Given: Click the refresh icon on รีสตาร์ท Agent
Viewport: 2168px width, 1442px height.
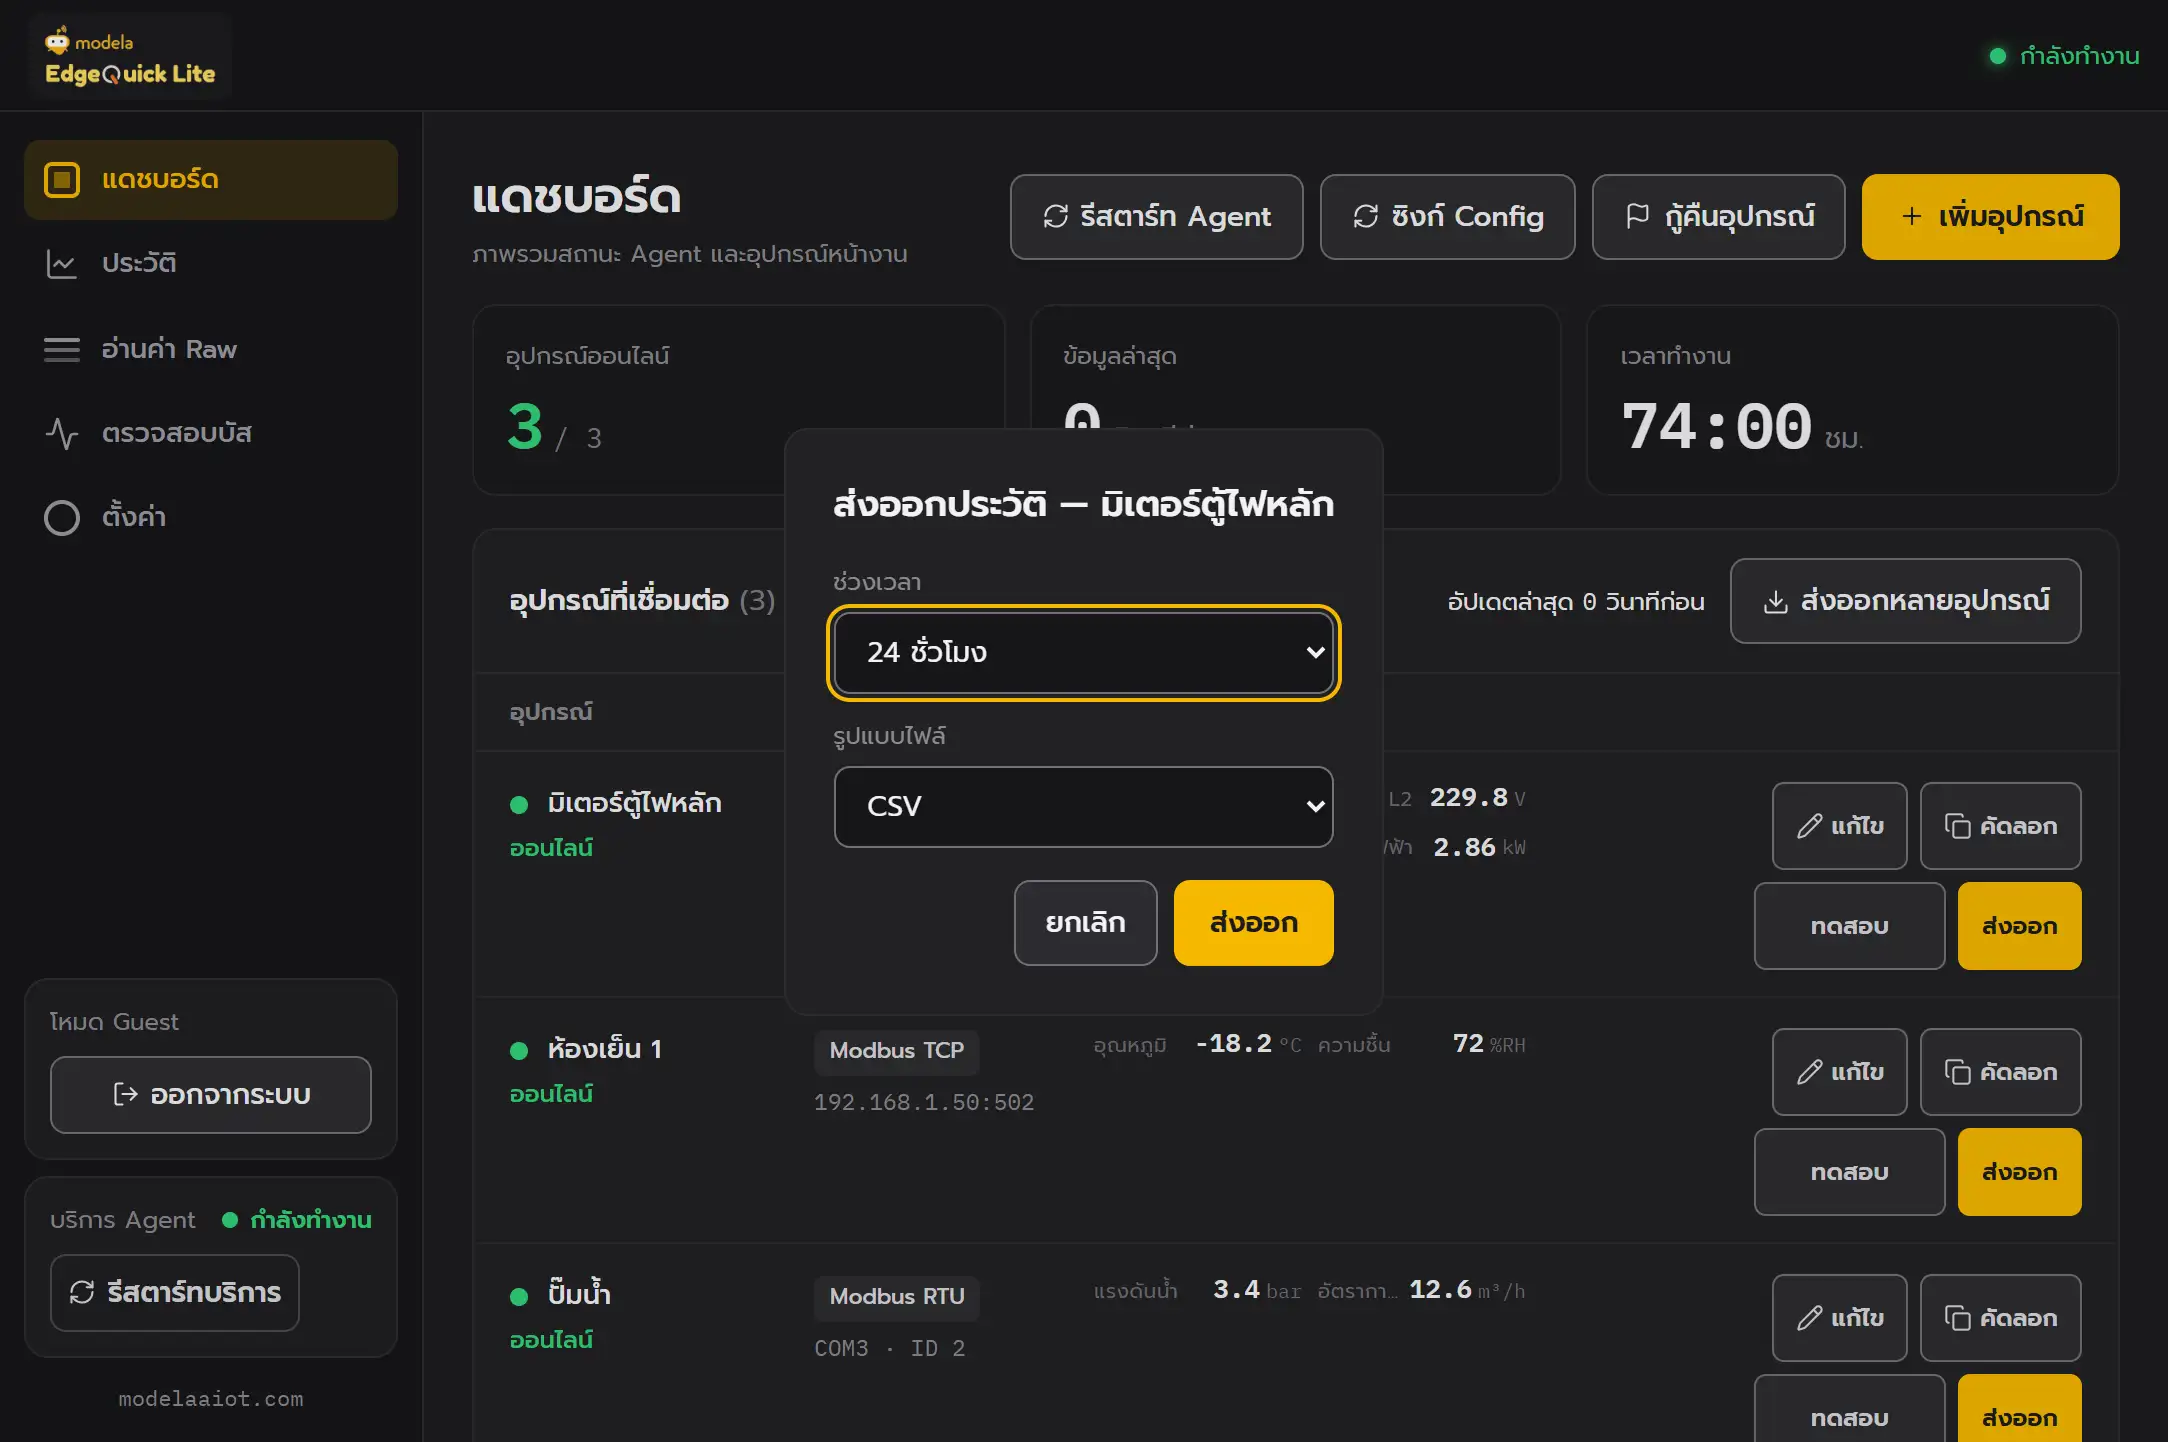Looking at the screenshot, I should click(1056, 217).
